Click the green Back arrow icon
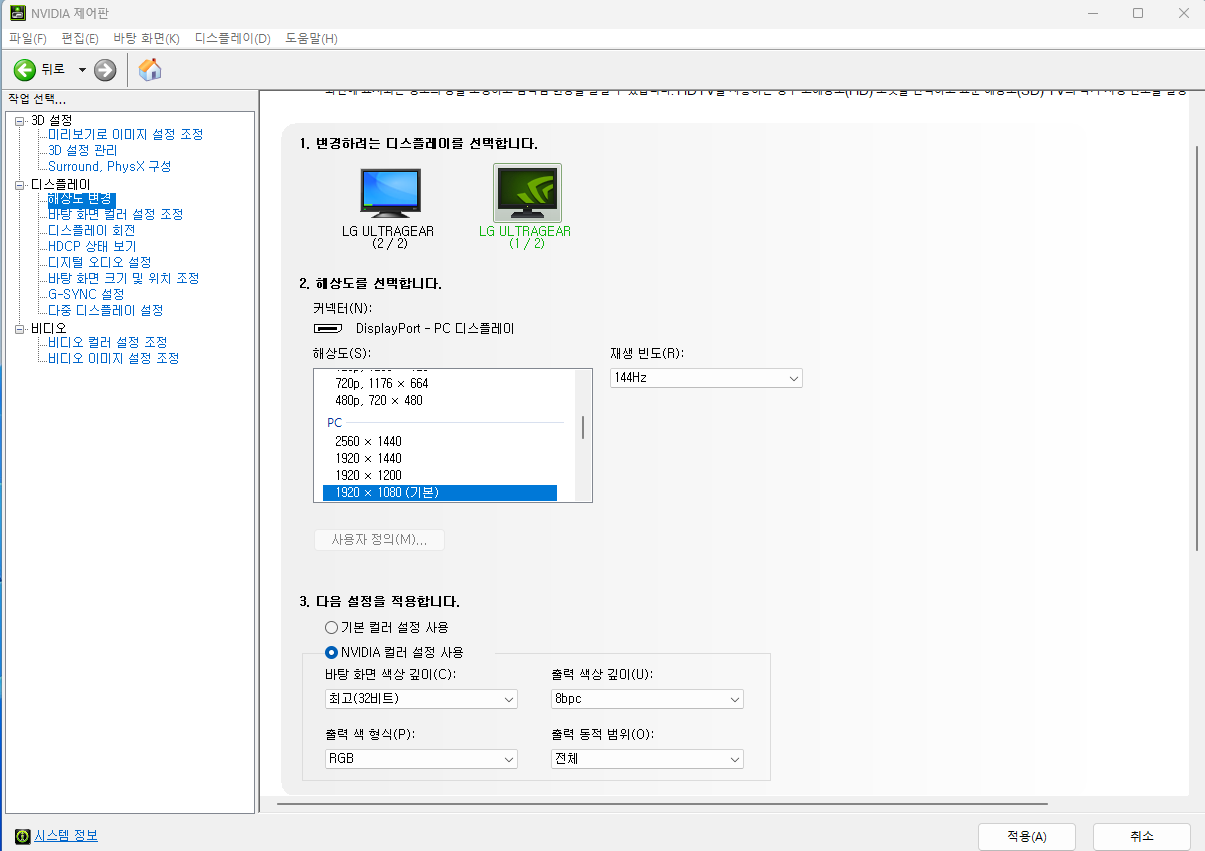This screenshot has width=1205, height=851. coord(25,69)
